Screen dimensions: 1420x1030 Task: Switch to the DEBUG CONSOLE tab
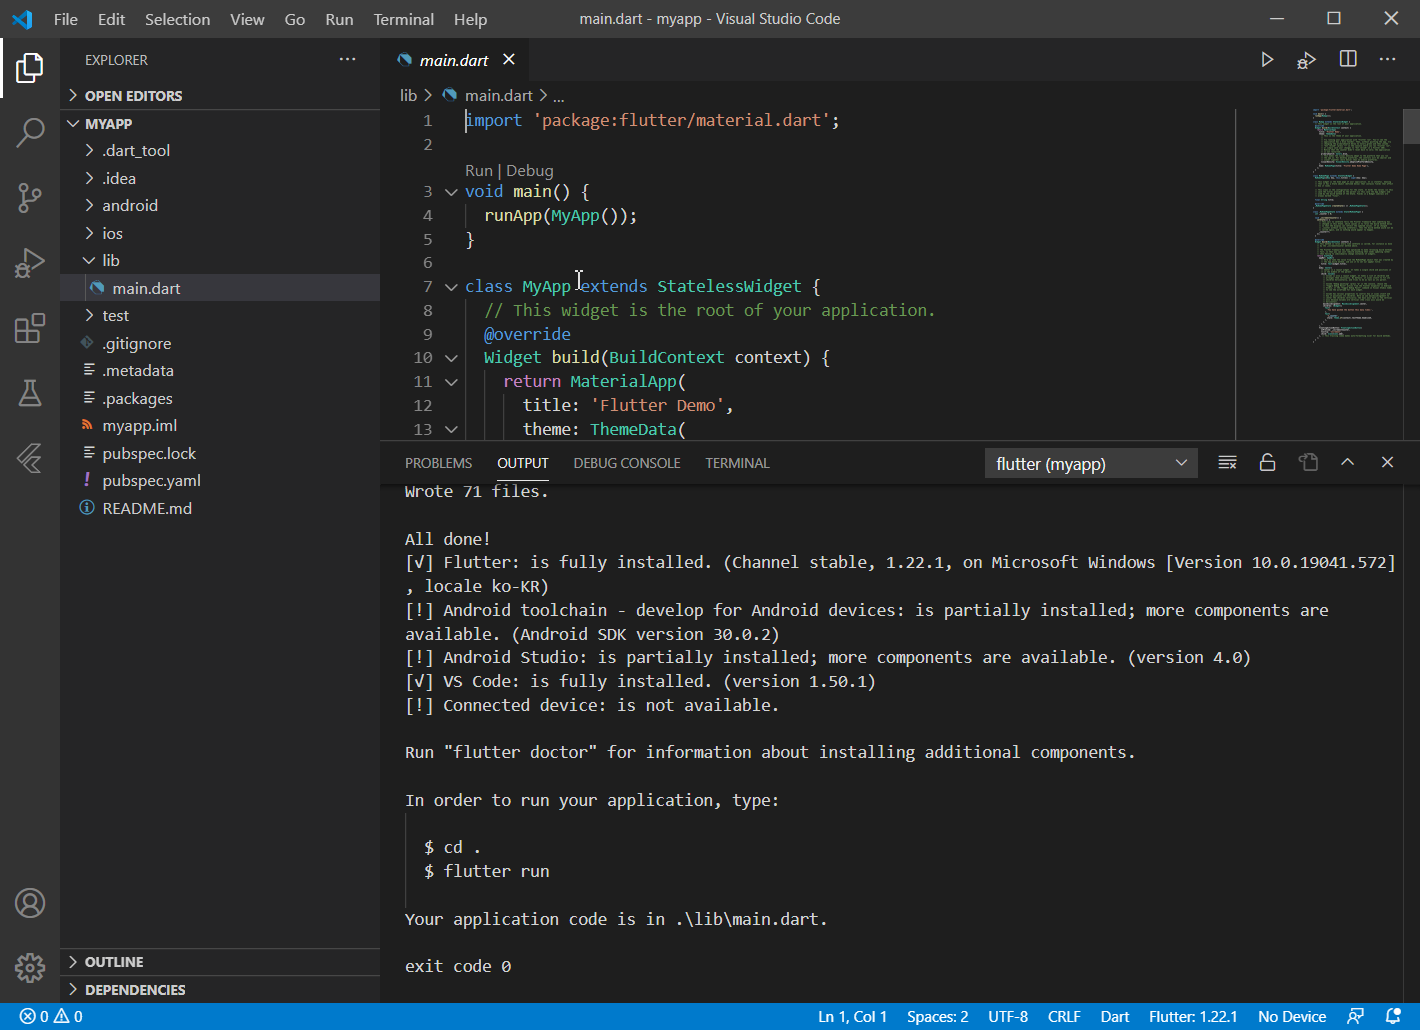(627, 463)
